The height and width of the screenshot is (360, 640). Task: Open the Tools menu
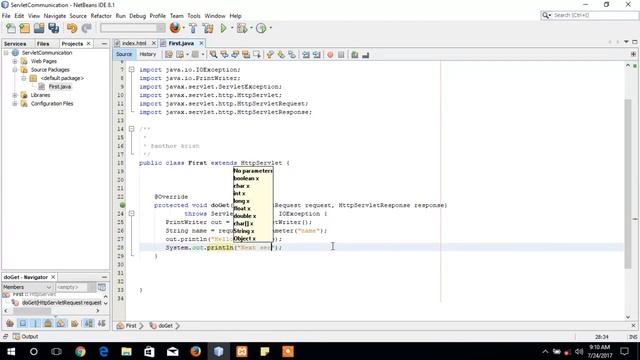click(193, 16)
